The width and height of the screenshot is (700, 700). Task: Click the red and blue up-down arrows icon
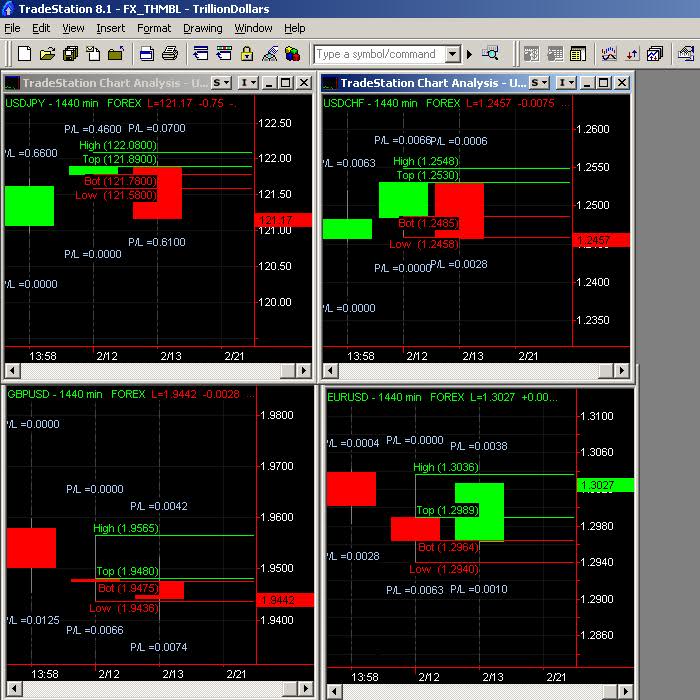(x=632, y=54)
